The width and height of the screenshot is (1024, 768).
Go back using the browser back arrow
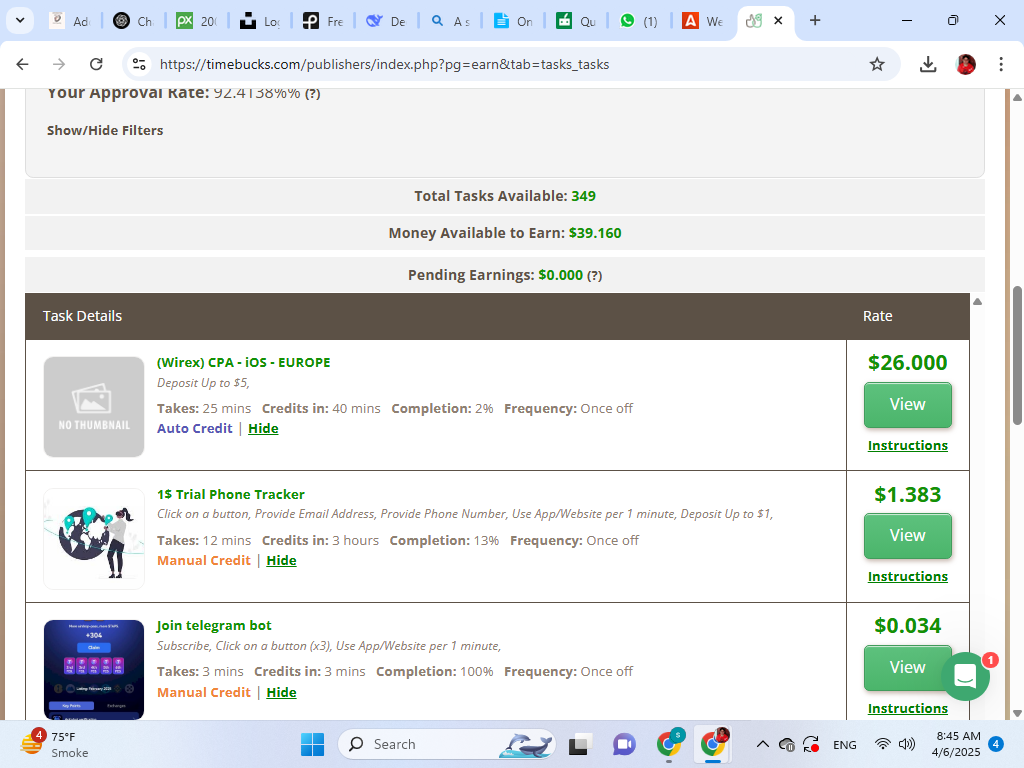point(23,64)
